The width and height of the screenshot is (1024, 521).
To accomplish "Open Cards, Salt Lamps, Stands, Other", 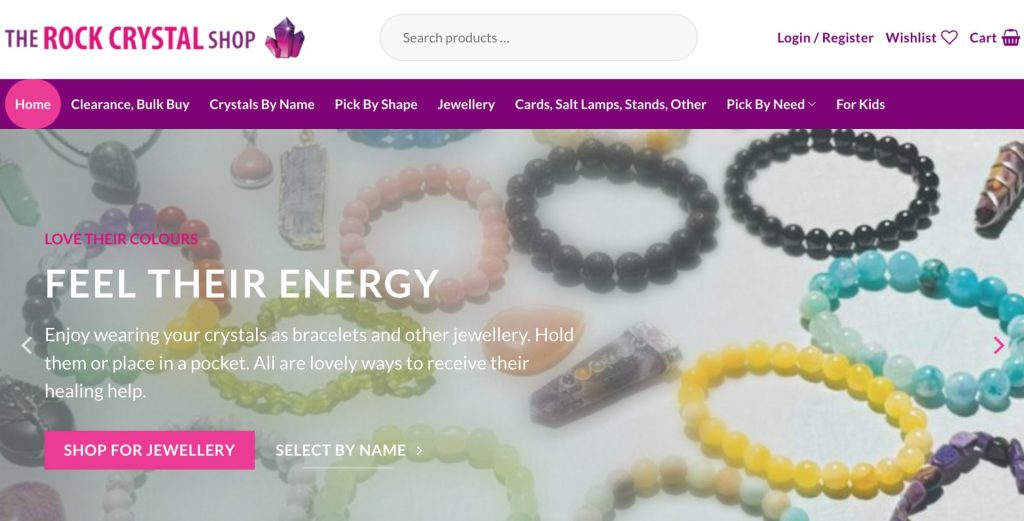I will point(610,104).
